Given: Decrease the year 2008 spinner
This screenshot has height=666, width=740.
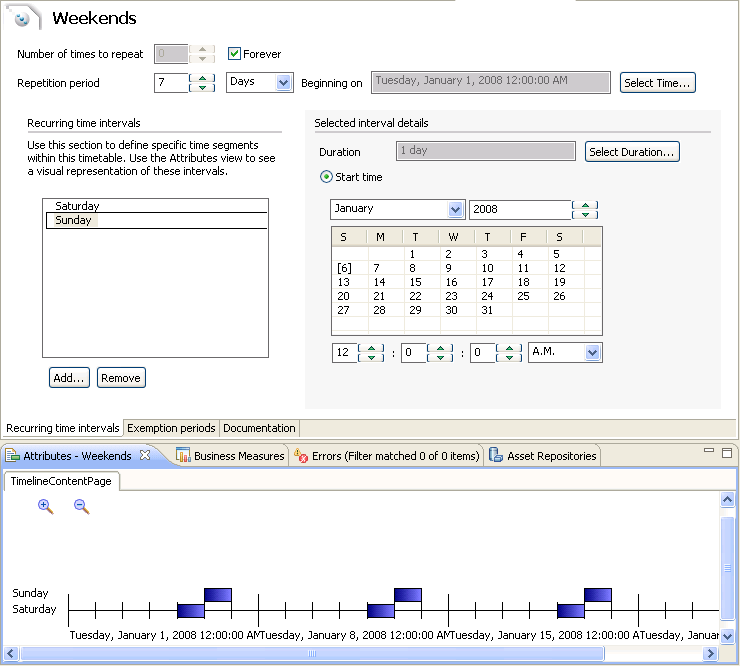Looking at the screenshot, I should (x=585, y=215).
